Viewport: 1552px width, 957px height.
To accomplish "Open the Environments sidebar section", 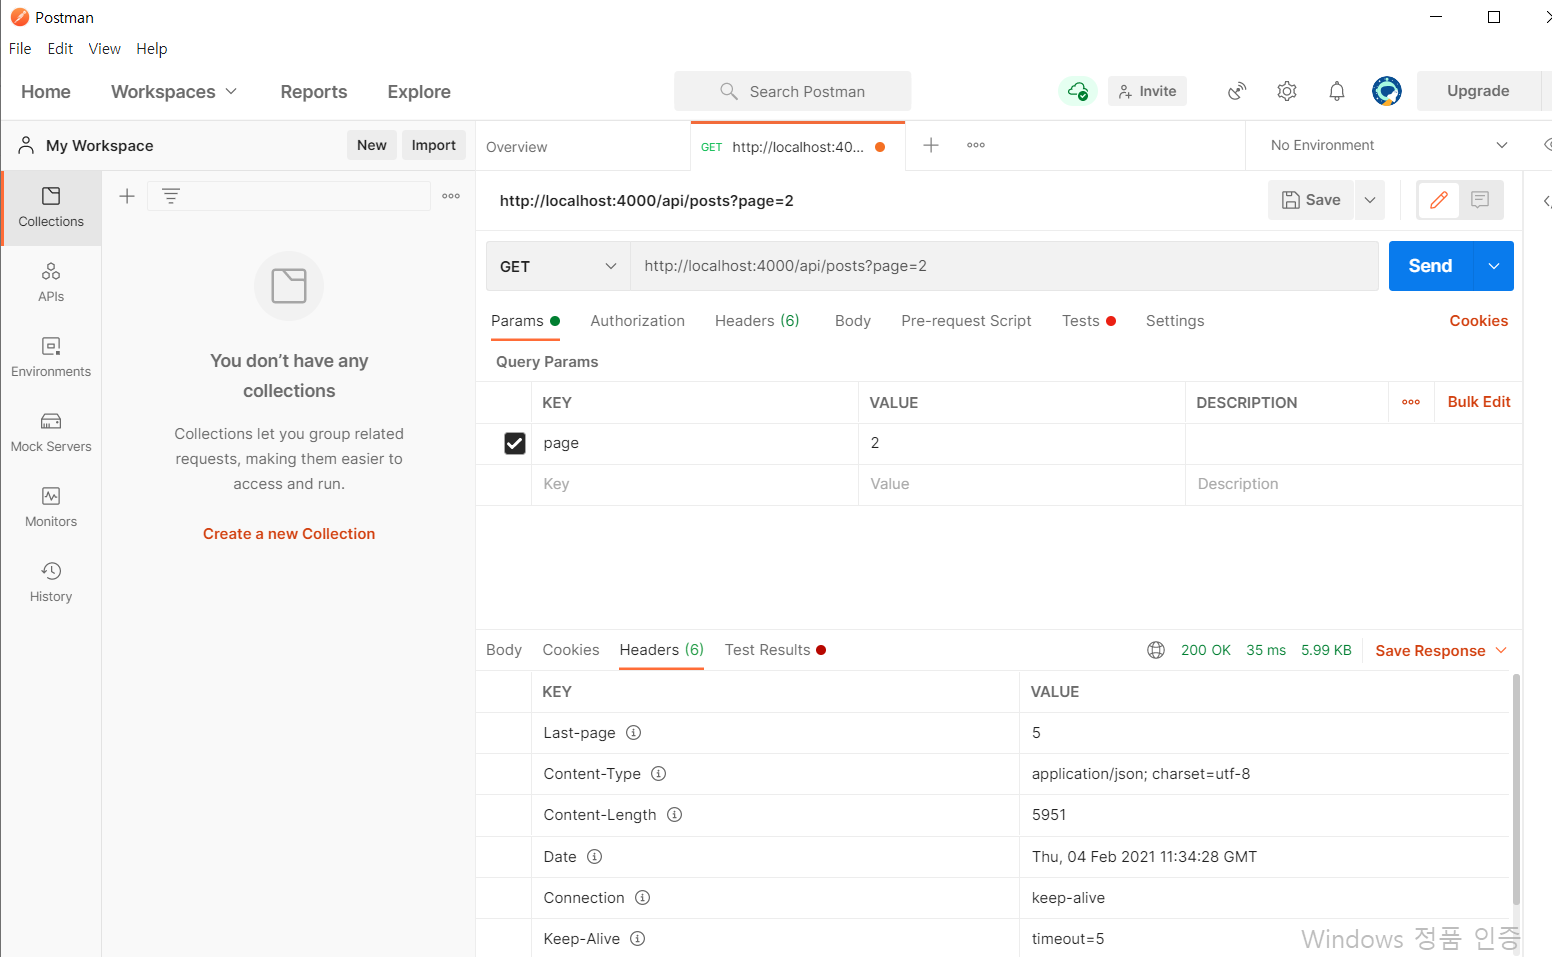I will click(51, 357).
